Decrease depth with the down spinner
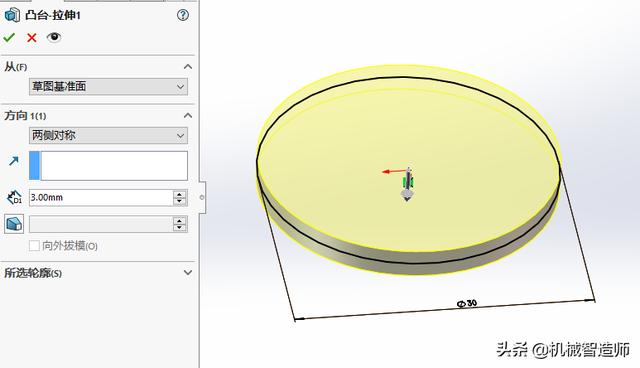The image size is (640, 368). (x=180, y=202)
